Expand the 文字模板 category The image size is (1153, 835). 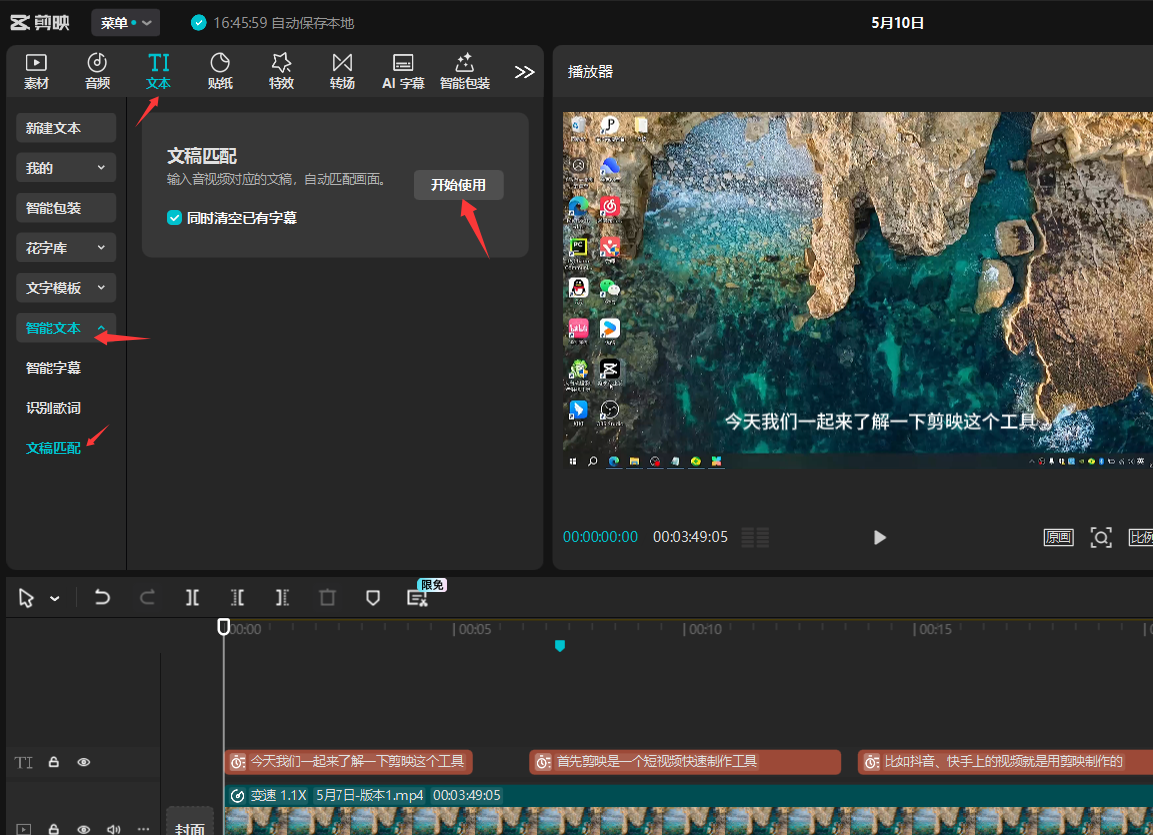pyautogui.click(x=66, y=287)
